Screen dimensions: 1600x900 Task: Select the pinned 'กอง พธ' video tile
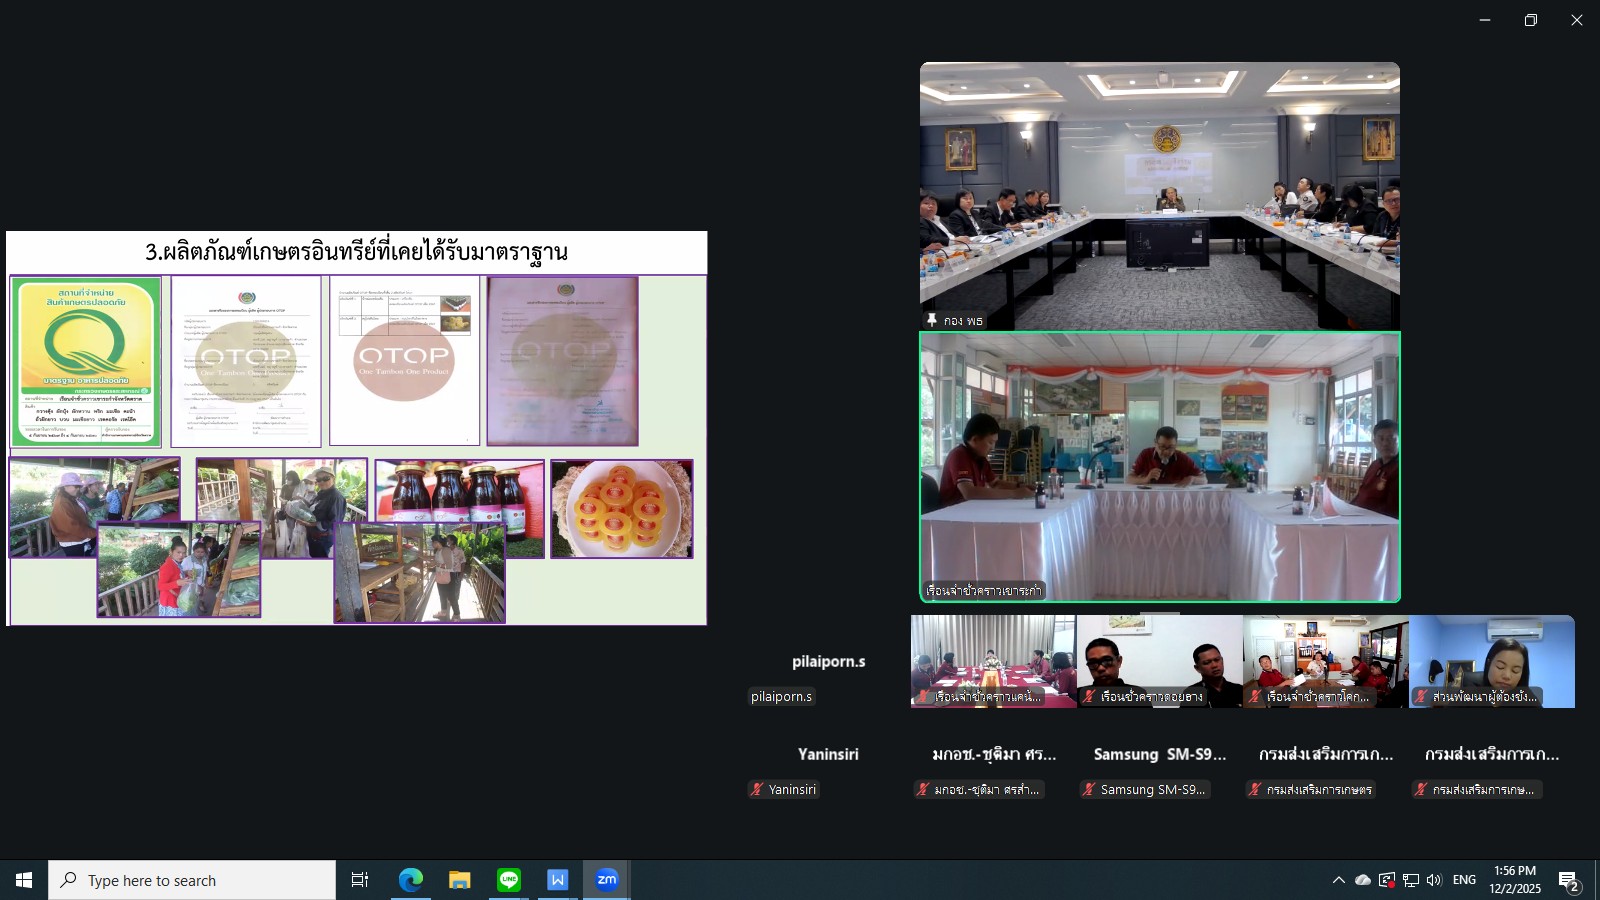[x=1160, y=196]
